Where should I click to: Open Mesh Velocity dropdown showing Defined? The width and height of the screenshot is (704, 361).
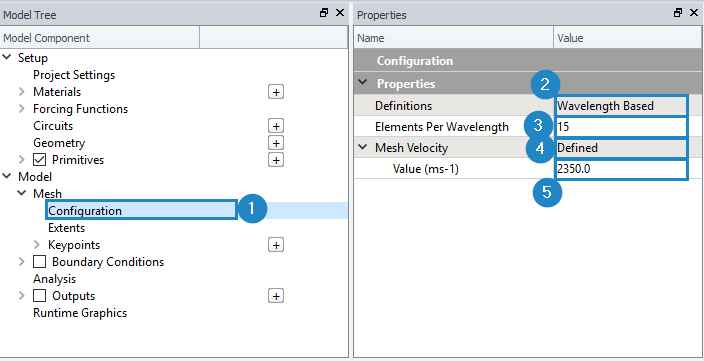click(x=621, y=148)
